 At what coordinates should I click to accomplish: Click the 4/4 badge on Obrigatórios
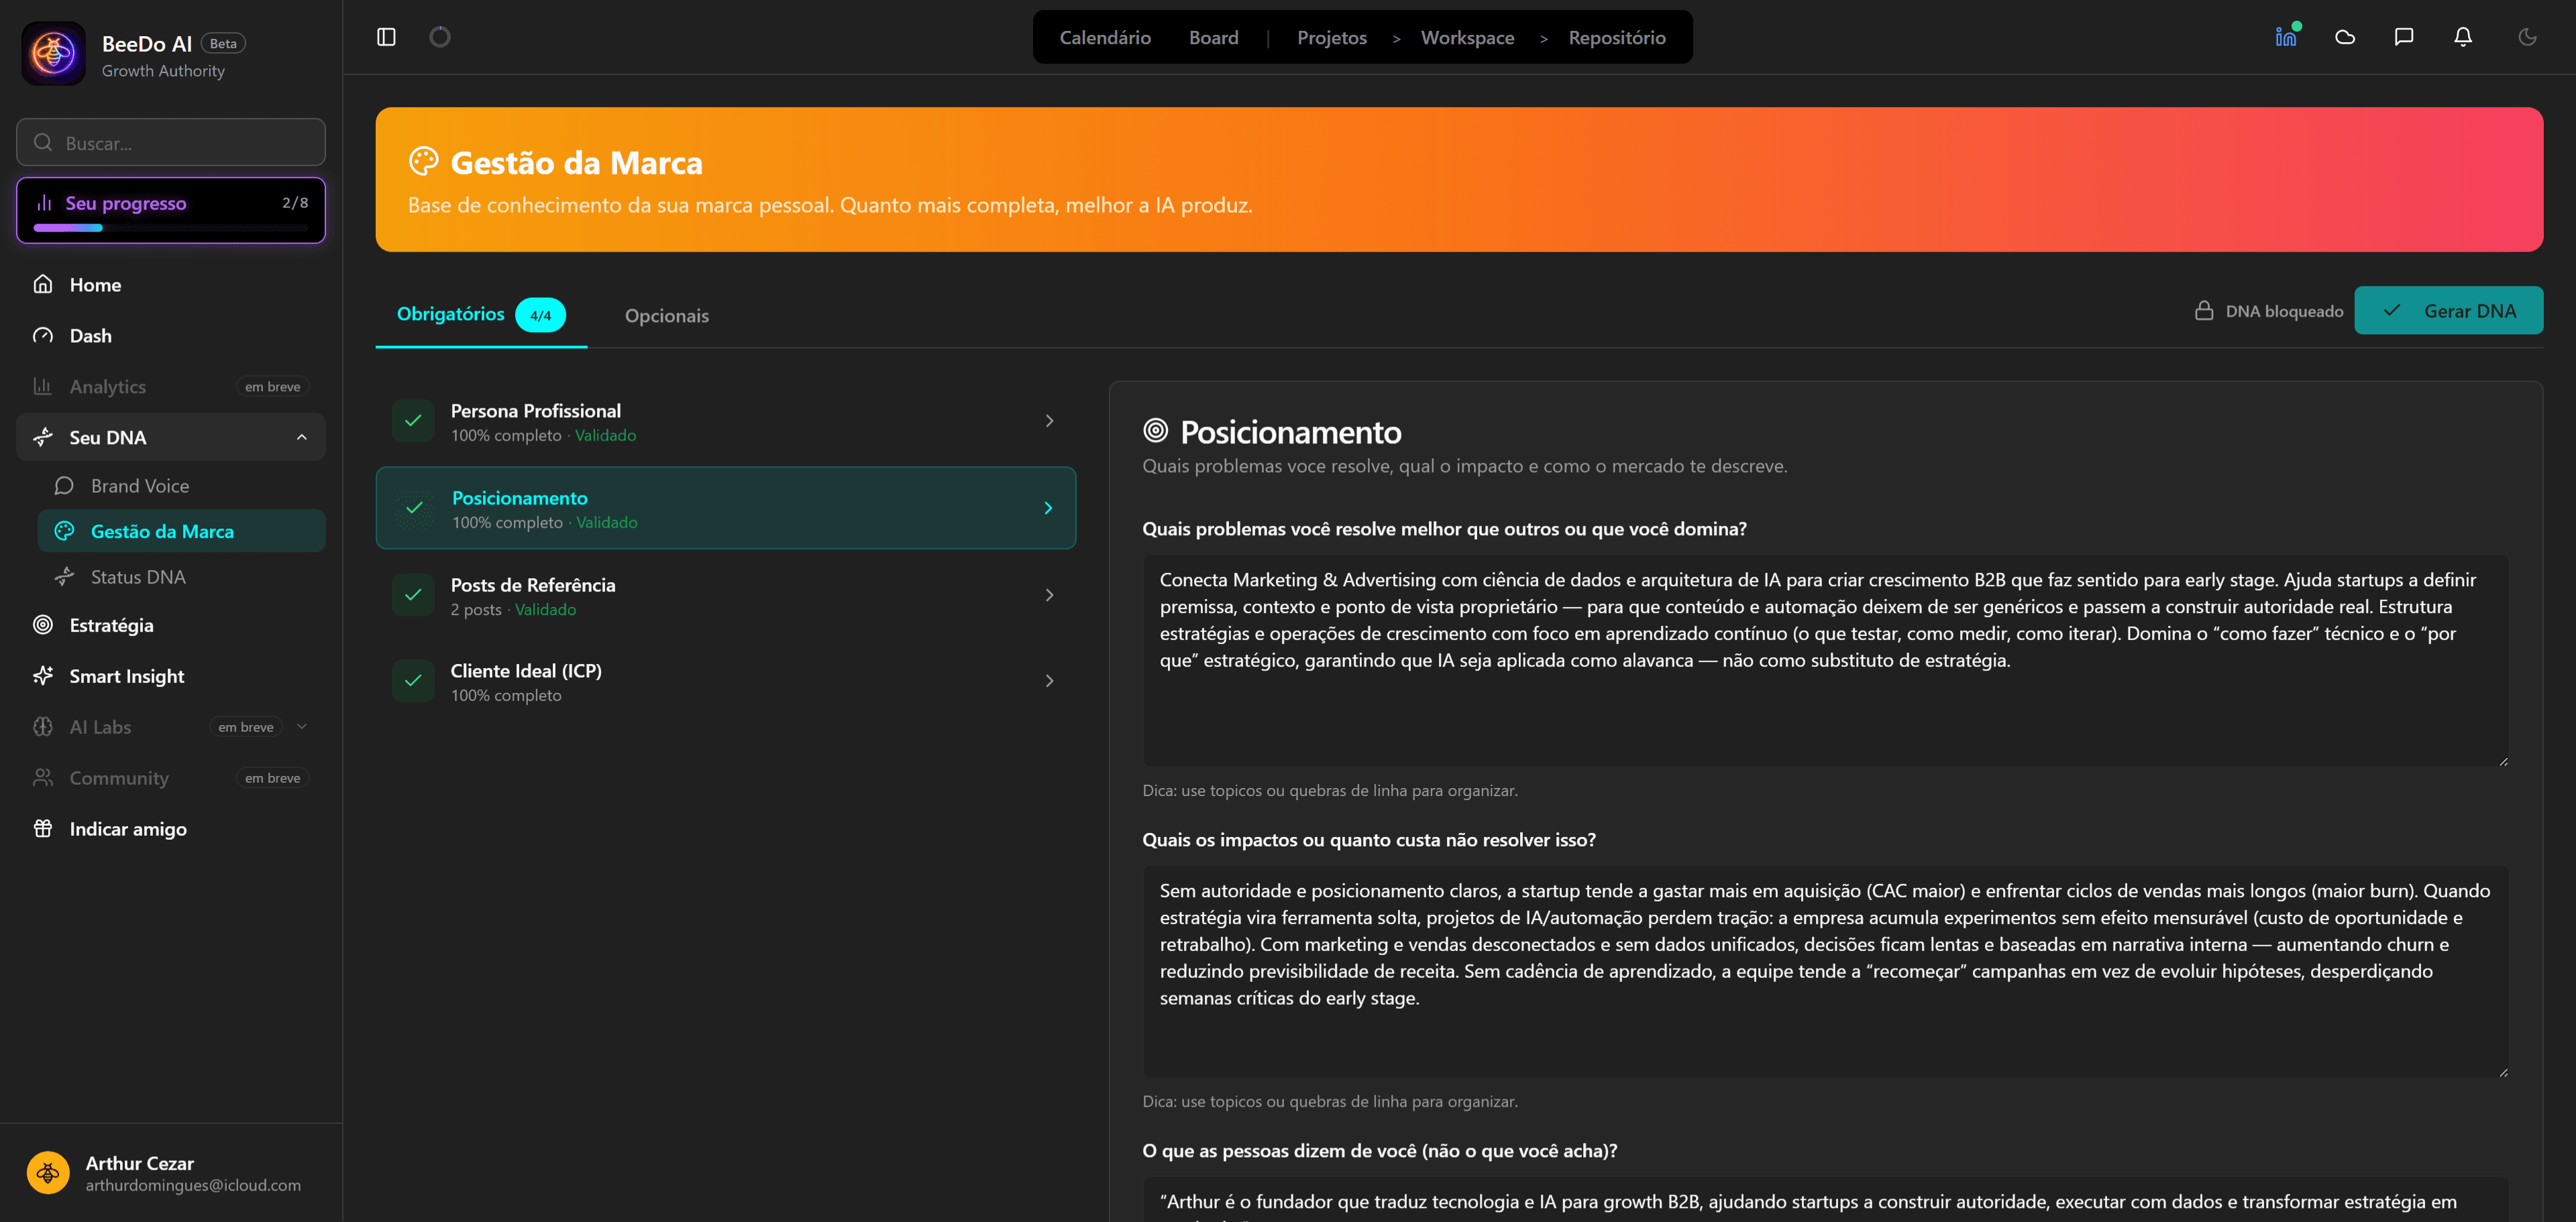click(x=540, y=315)
